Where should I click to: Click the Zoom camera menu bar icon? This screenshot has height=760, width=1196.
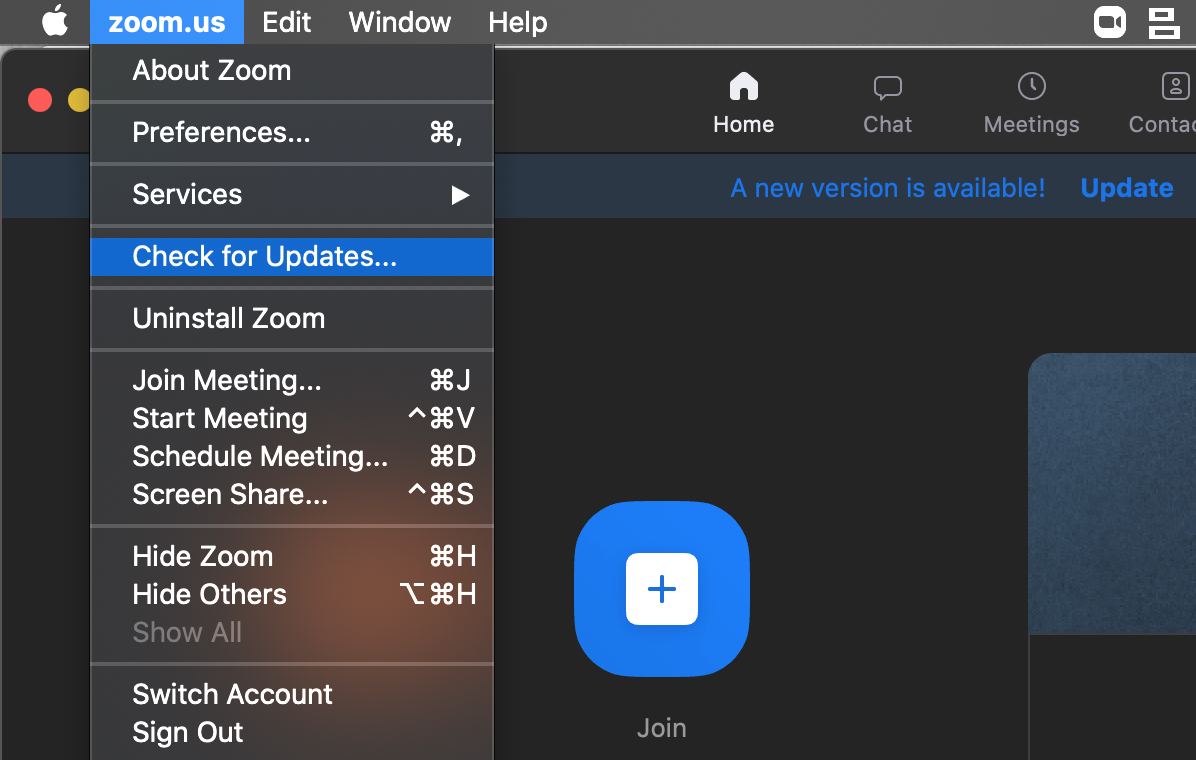click(1109, 22)
